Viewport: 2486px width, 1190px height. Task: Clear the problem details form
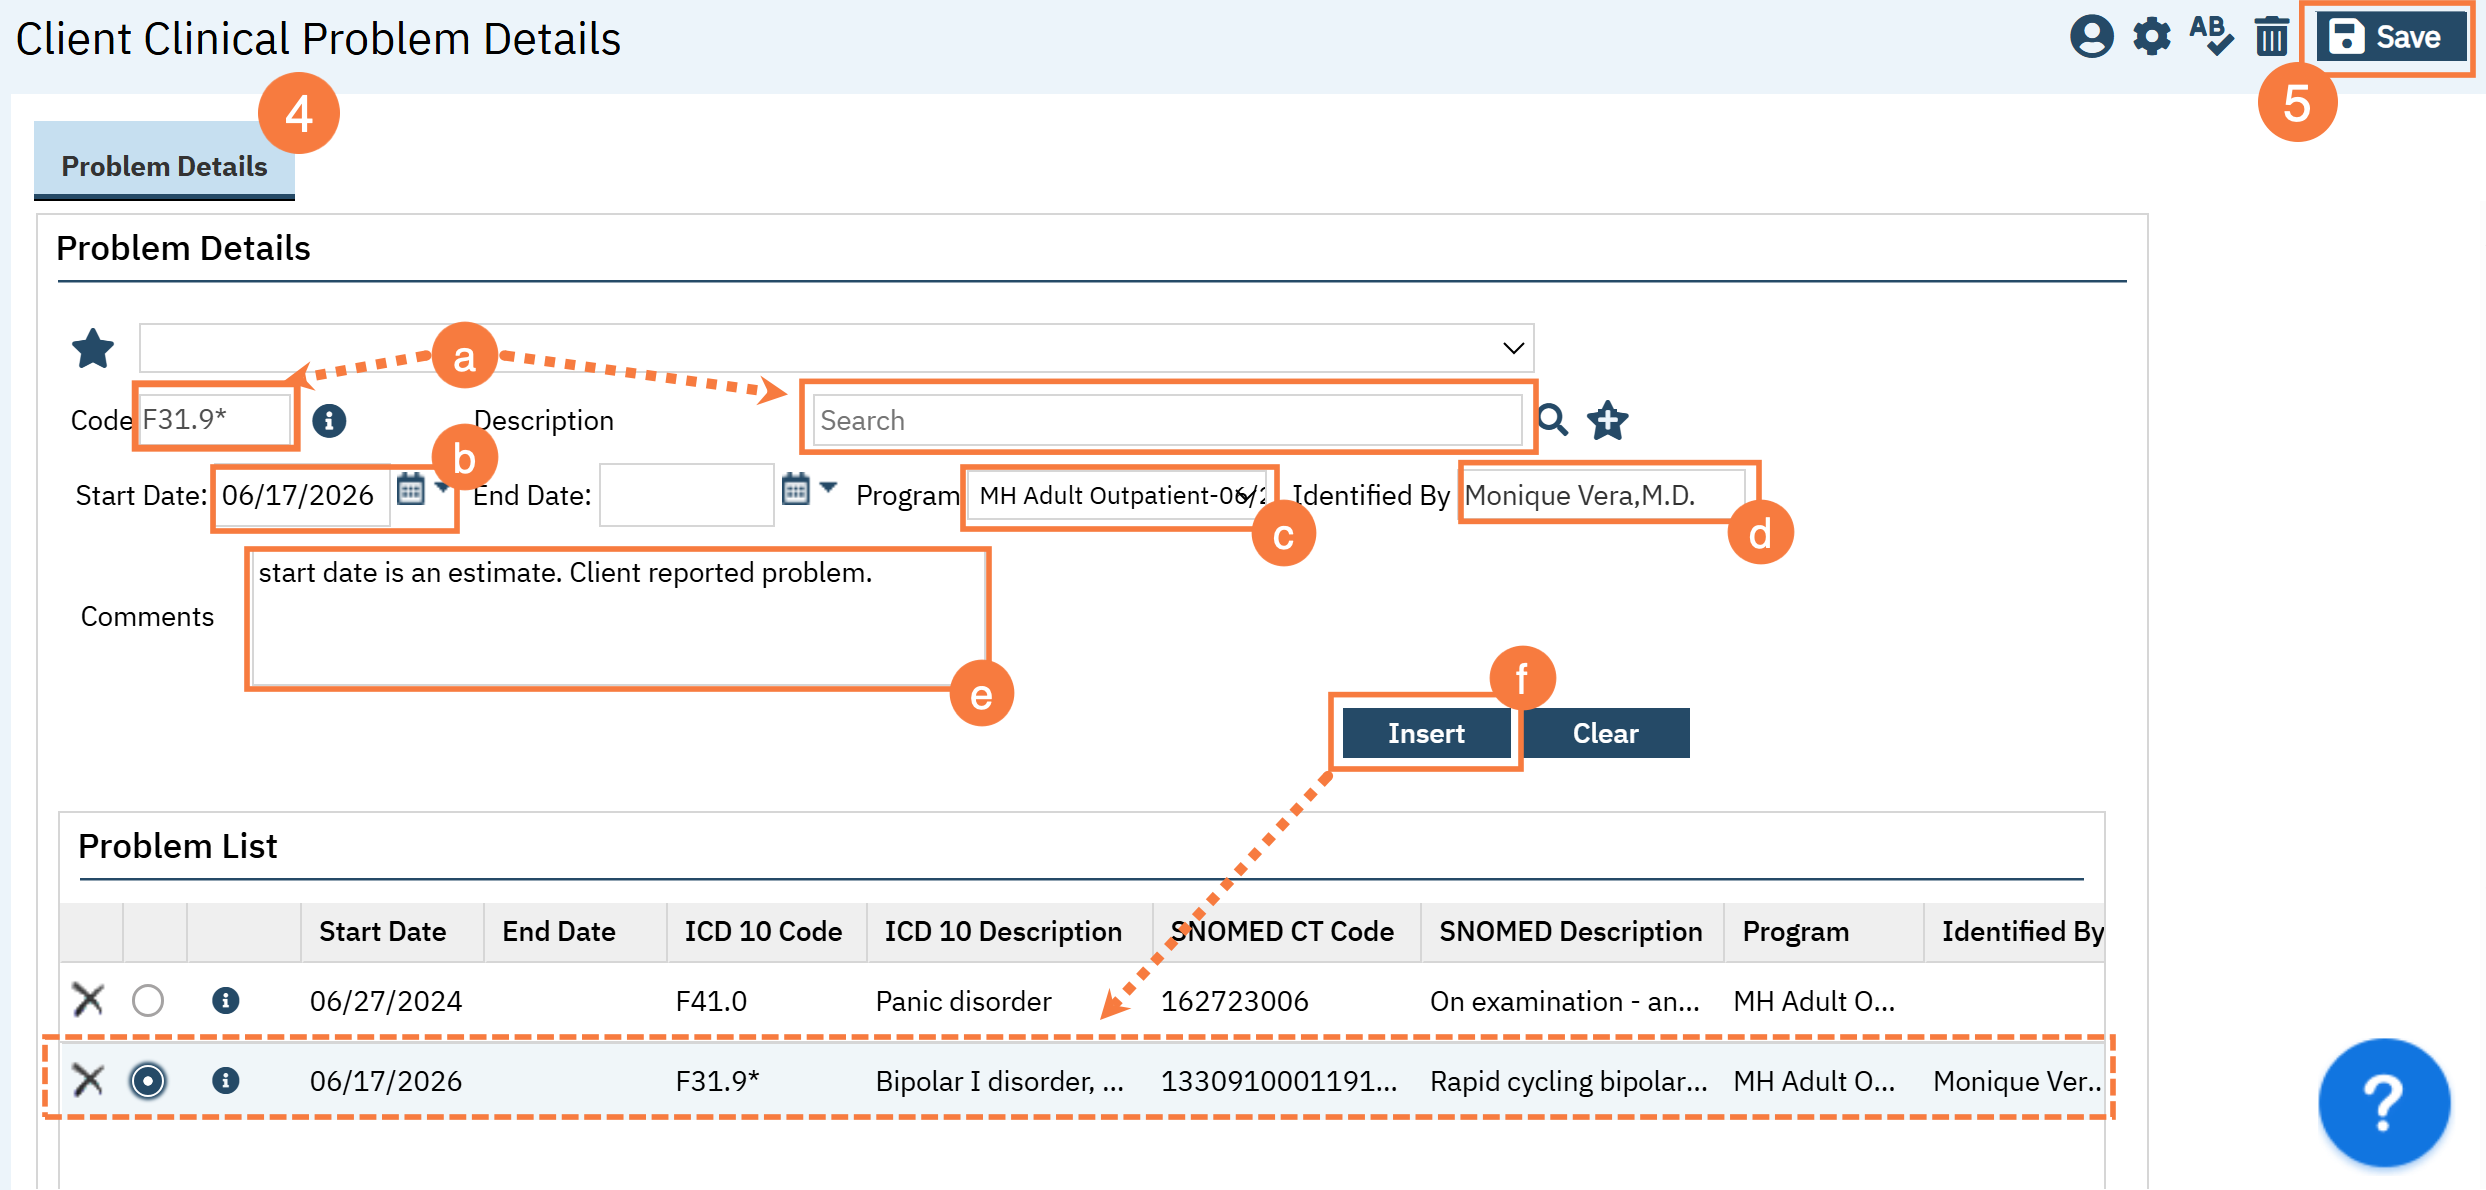1606,733
